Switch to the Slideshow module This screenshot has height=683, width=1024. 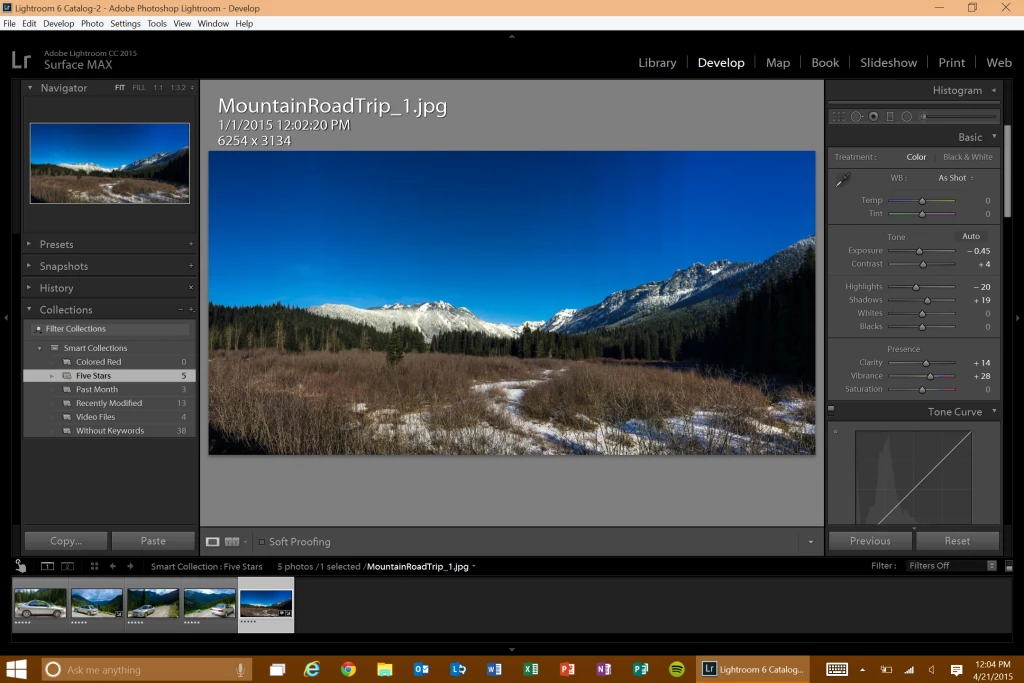888,63
